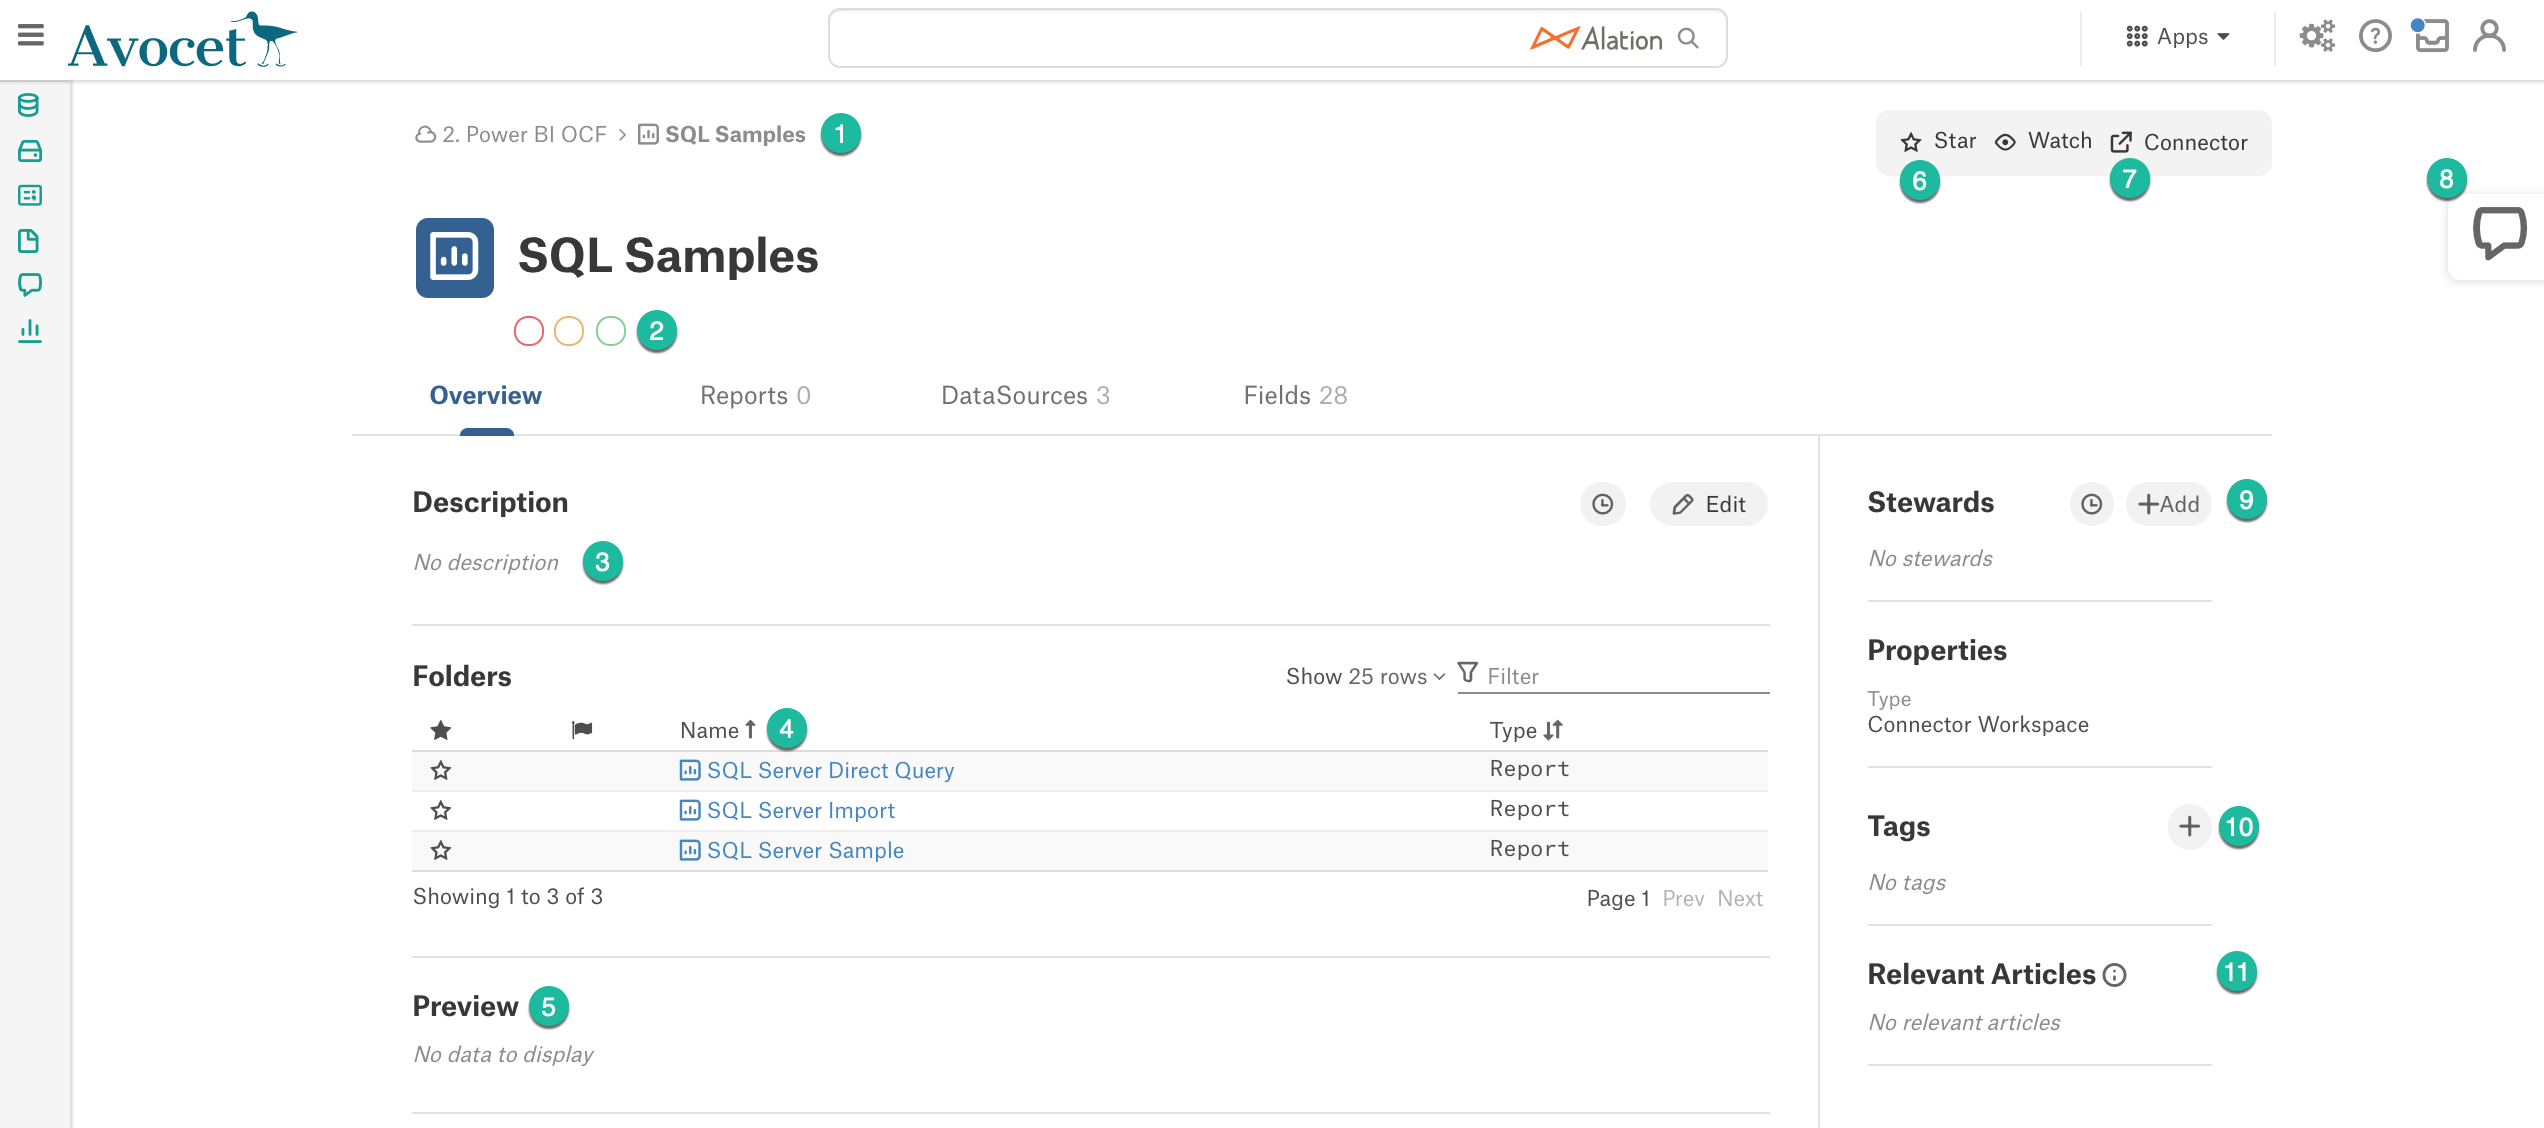
Task: Open the help question-mark icon
Action: click(2375, 37)
